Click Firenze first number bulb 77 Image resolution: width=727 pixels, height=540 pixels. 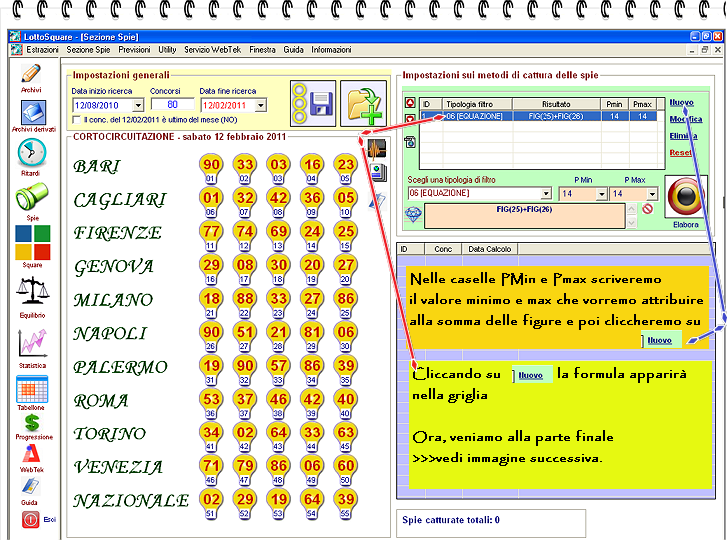click(211, 235)
